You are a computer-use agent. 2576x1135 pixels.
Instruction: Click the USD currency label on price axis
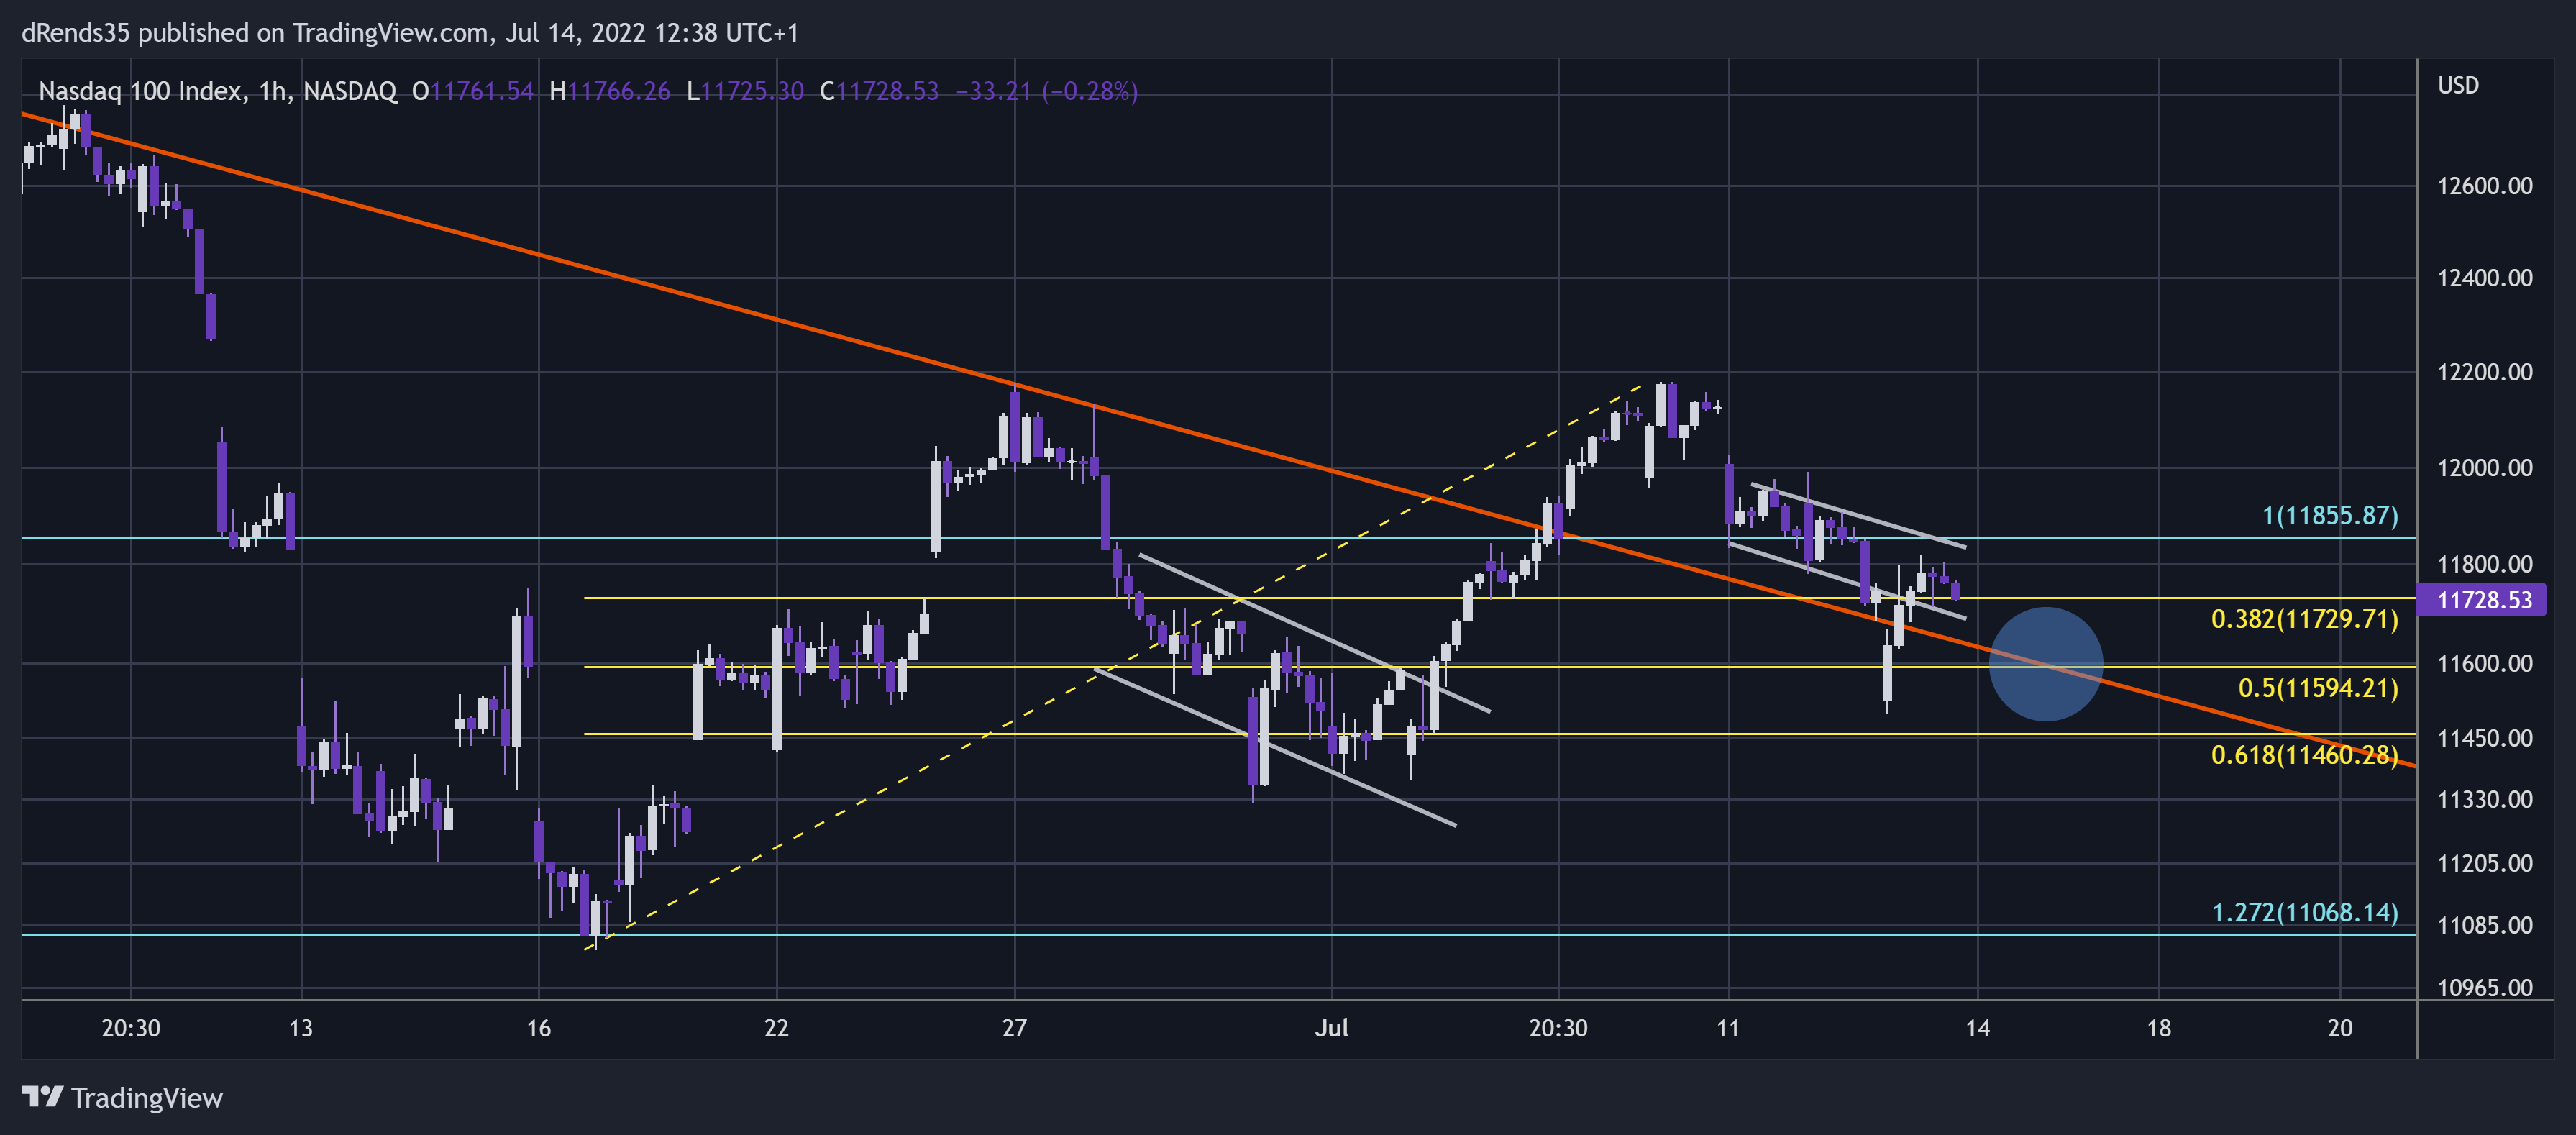[2458, 85]
